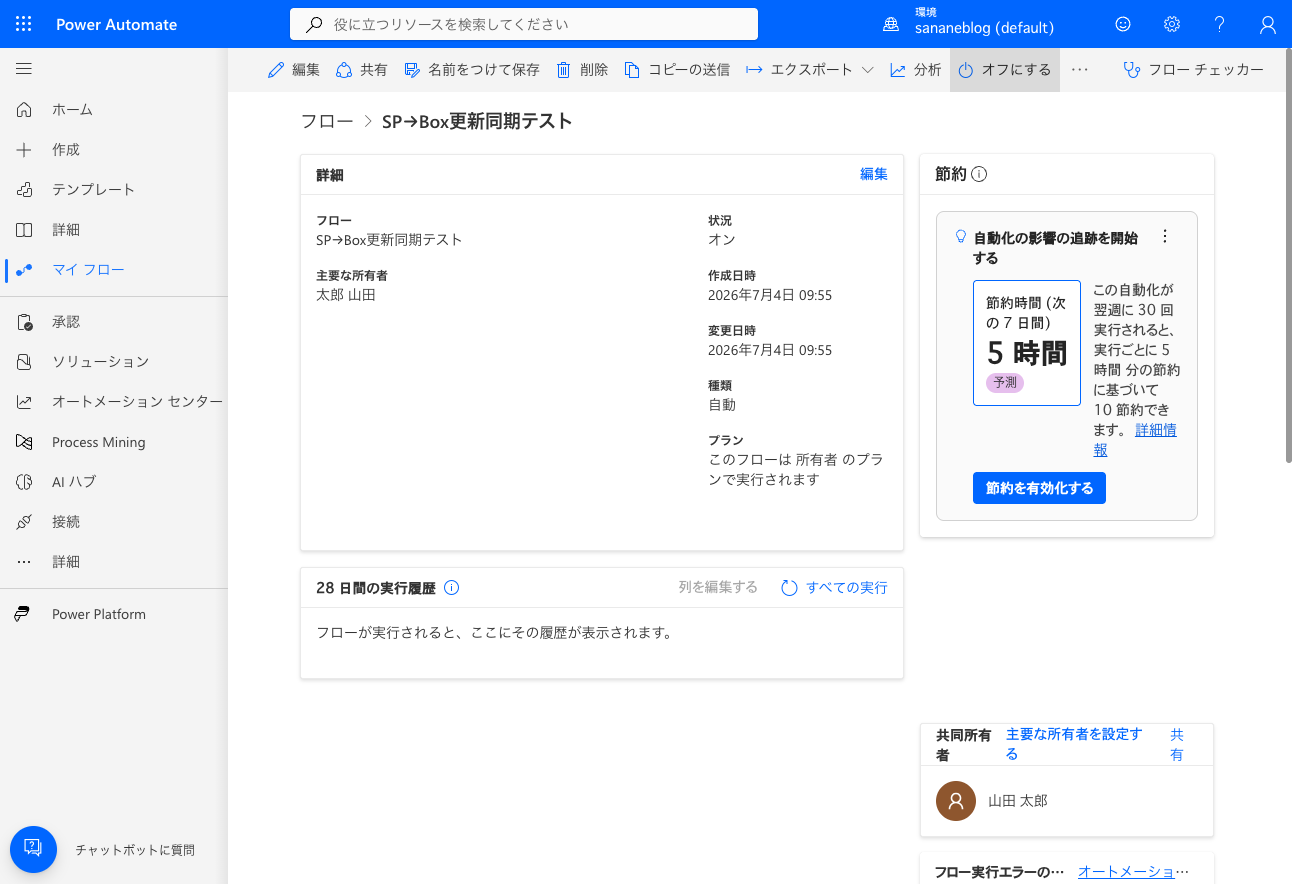This screenshot has width=1292, height=884.
Task: Click the chatbot question bubble icon
Action: click(x=33, y=849)
